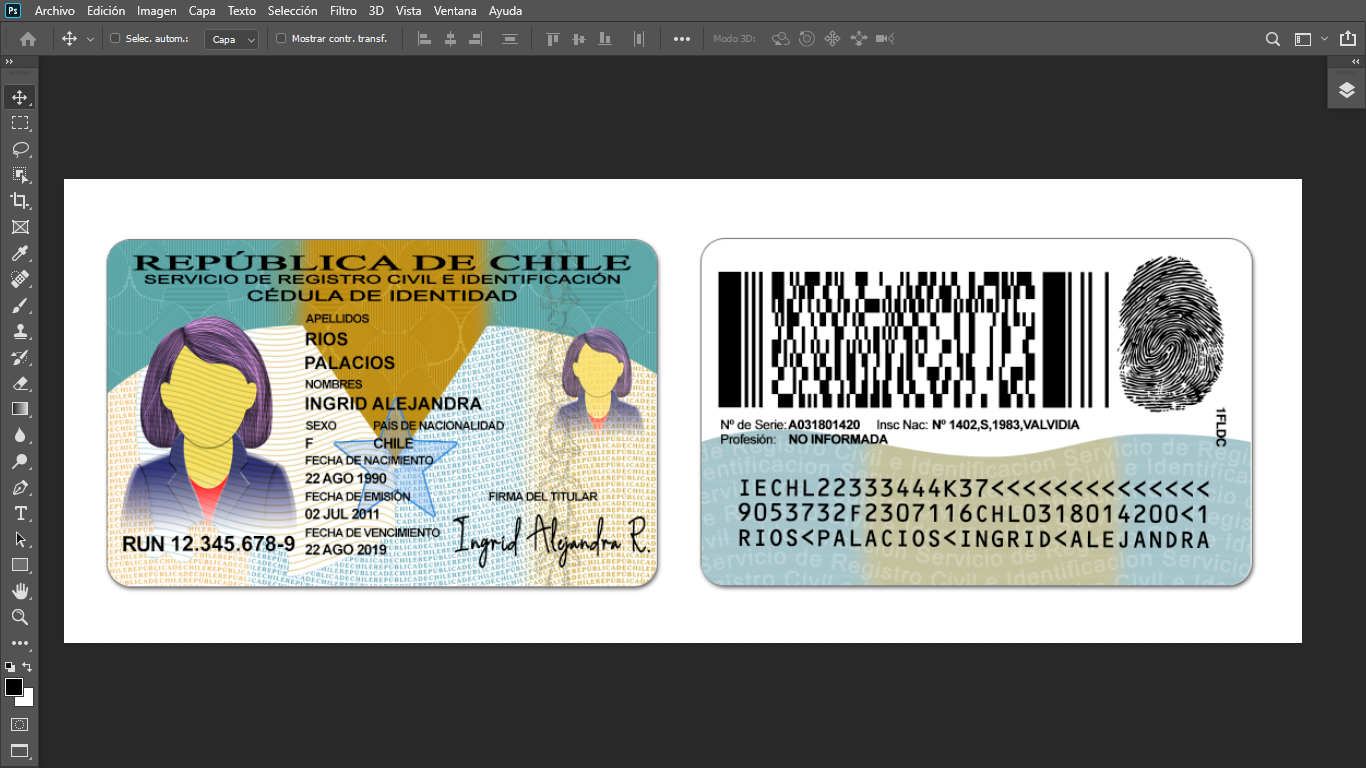Select the Spot Healing Brush tool
1366x768 pixels.
19,279
